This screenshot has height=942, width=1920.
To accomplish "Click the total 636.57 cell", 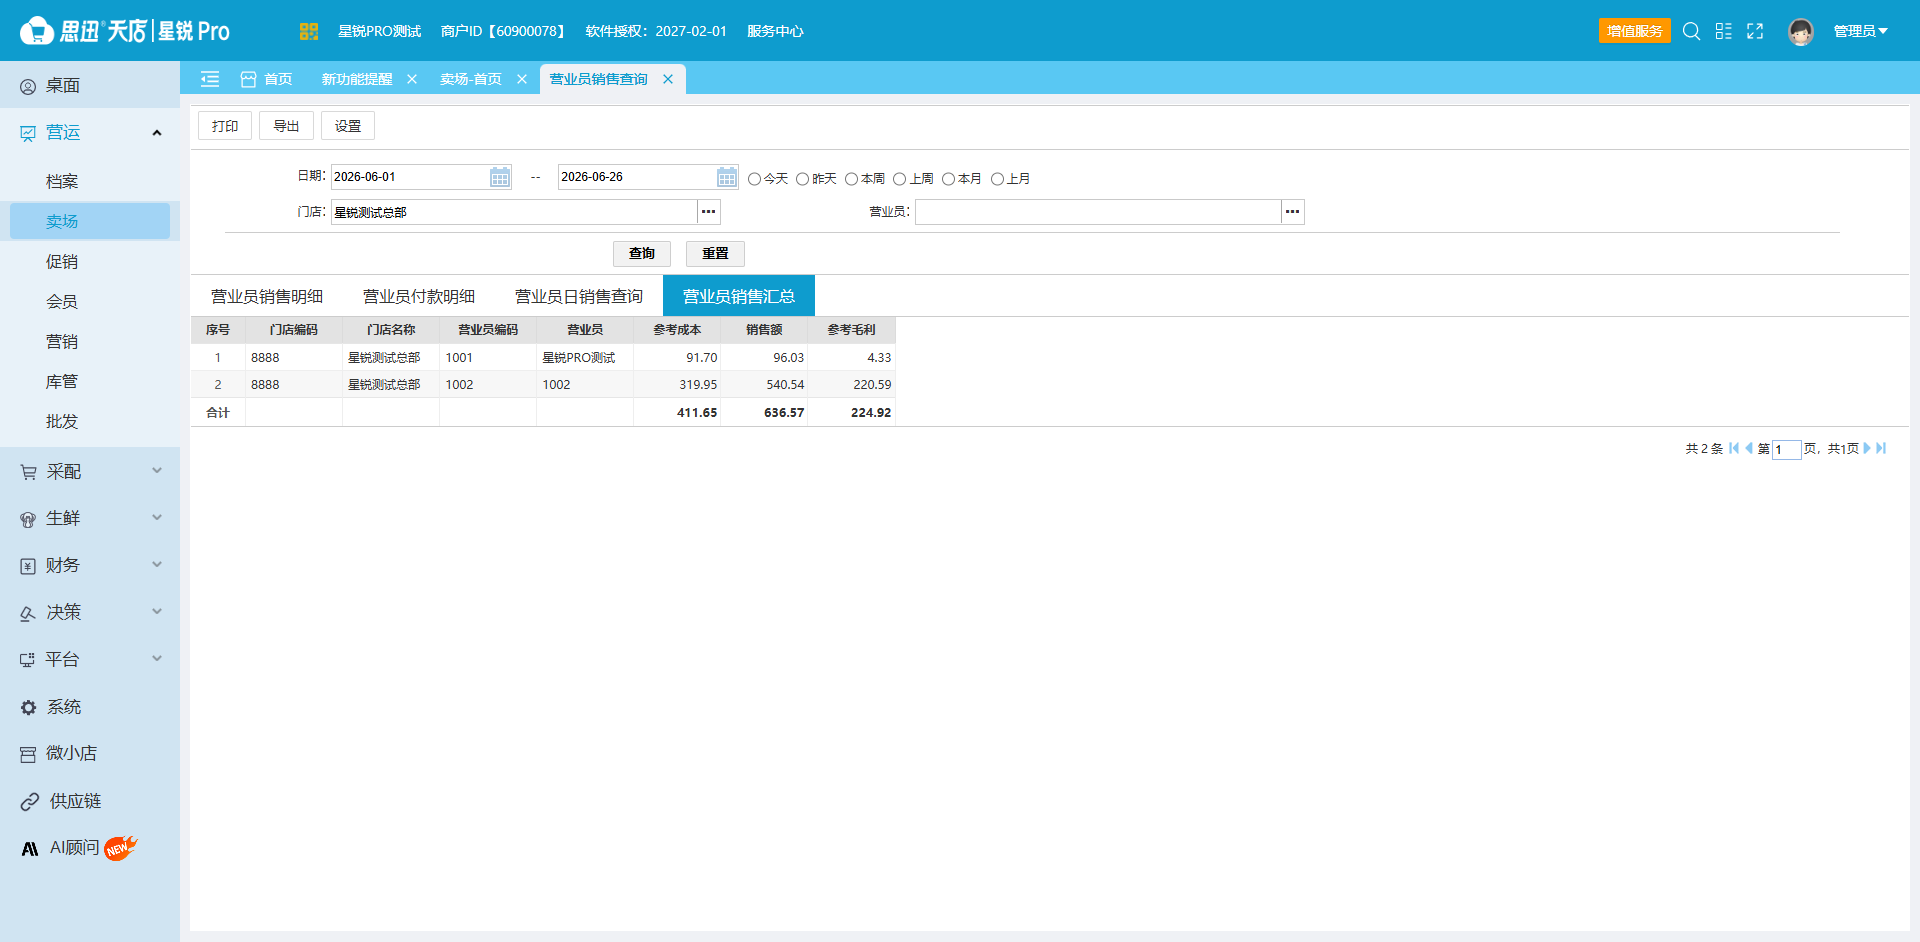I will (x=764, y=412).
